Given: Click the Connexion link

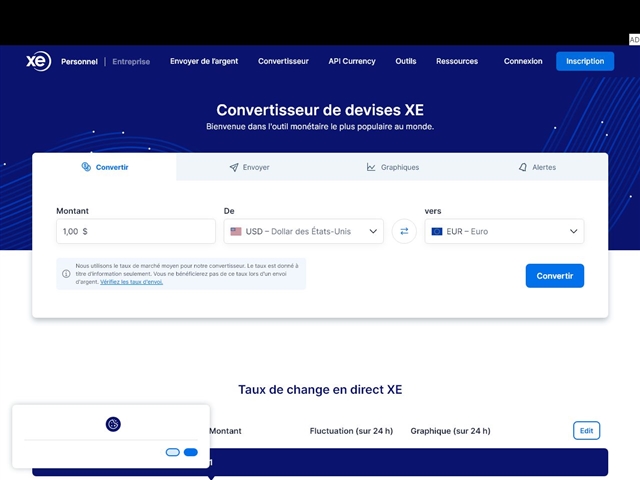Looking at the screenshot, I should click(523, 61).
